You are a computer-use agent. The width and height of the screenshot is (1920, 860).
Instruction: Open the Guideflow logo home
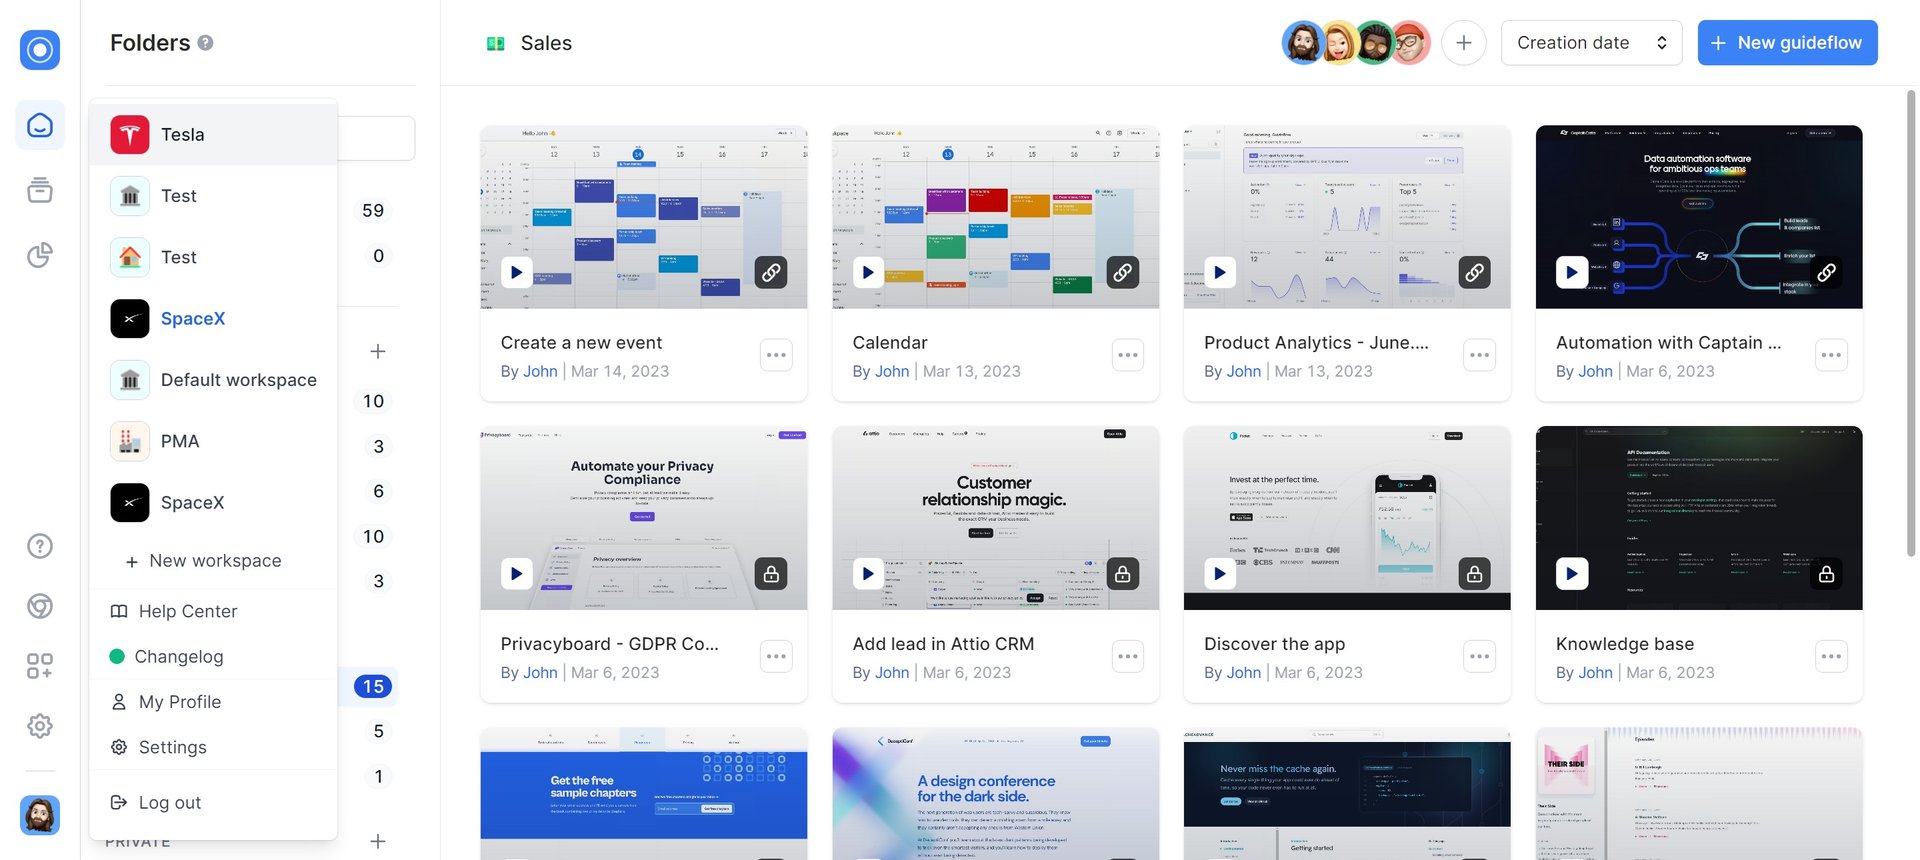coord(40,49)
